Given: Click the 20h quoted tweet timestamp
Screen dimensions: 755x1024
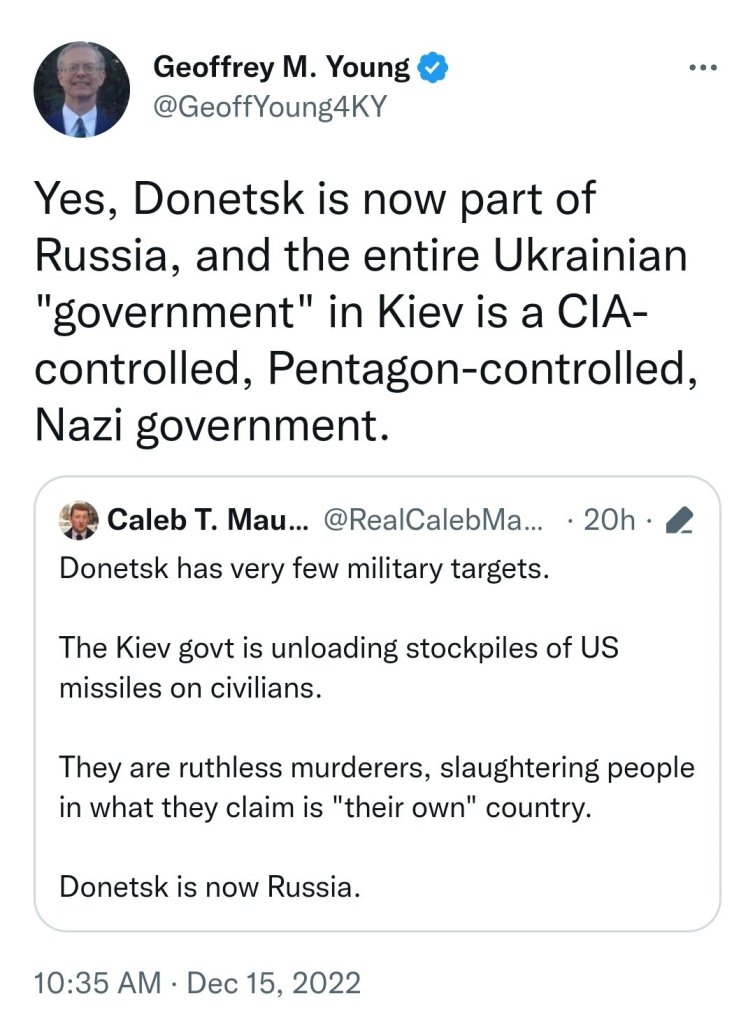Looking at the screenshot, I should coord(609,519).
